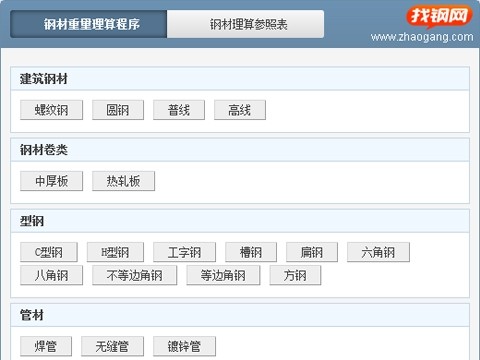Click the 钢材卷类 section header
The image size is (480, 360).
pos(240,150)
